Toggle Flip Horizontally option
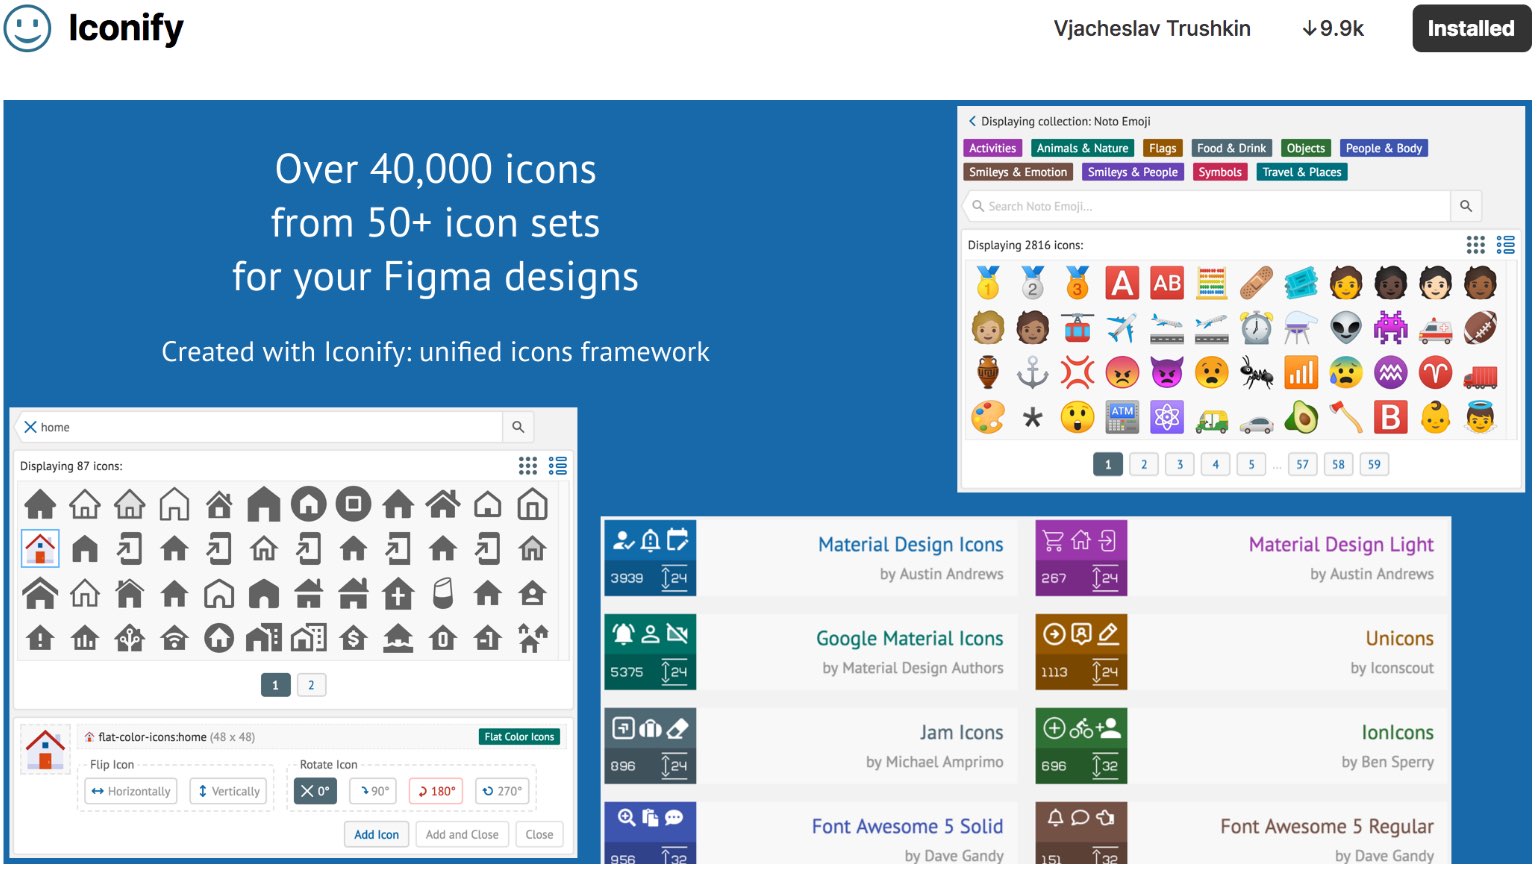1540x880 pixels. (x=131, y=791)
